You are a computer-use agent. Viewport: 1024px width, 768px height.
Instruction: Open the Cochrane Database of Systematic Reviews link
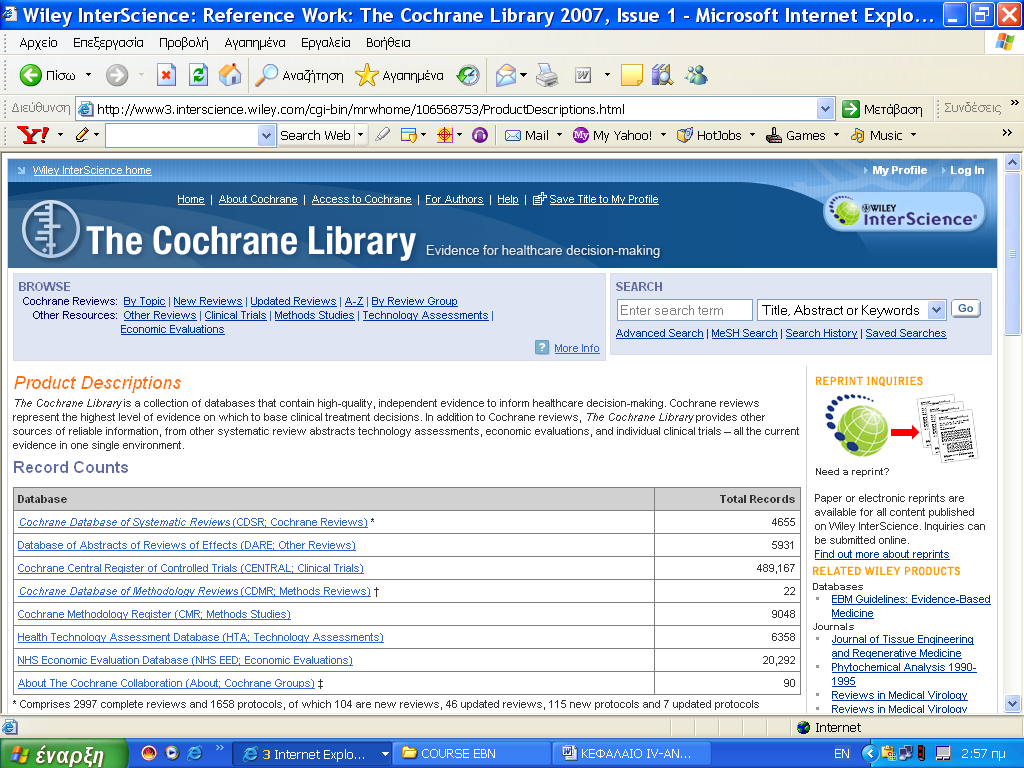coord(193,522)
